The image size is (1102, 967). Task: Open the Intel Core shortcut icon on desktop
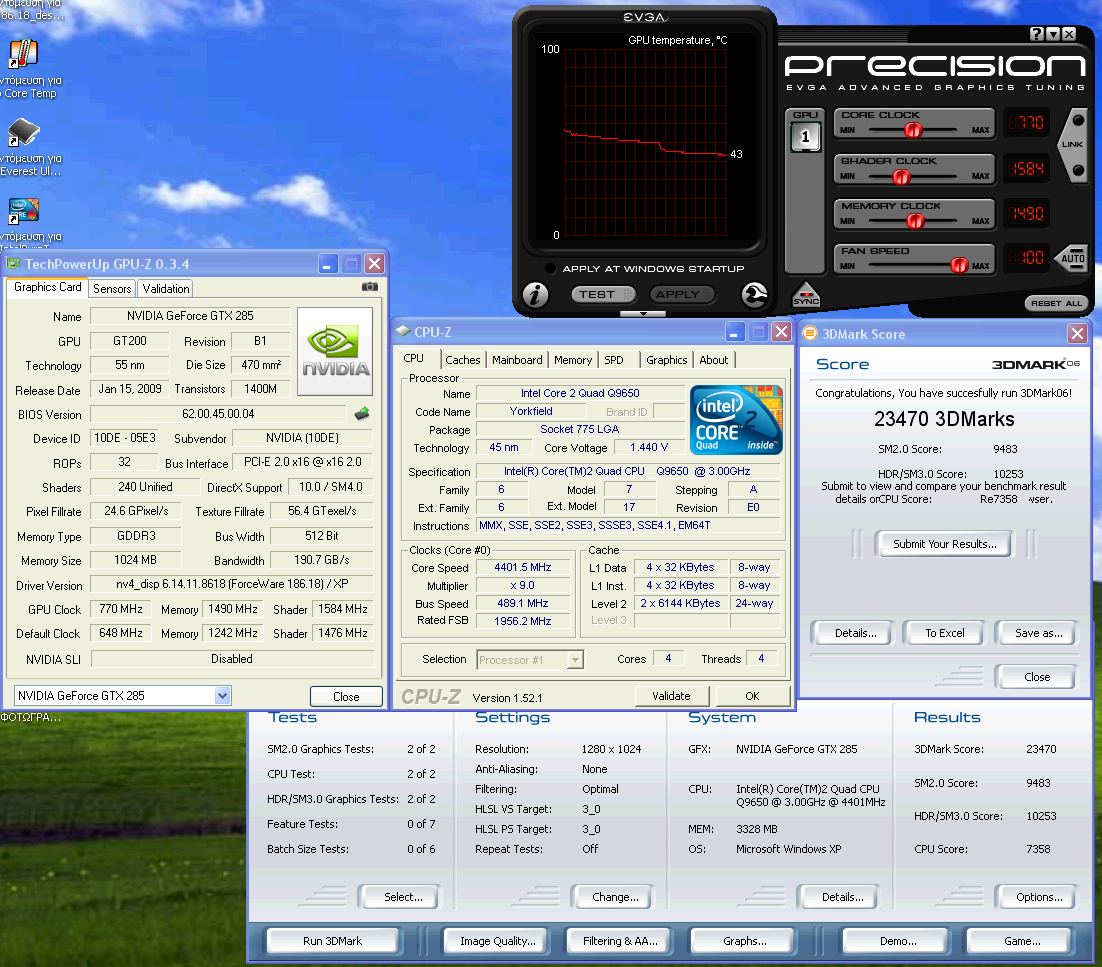click(22, 210)
